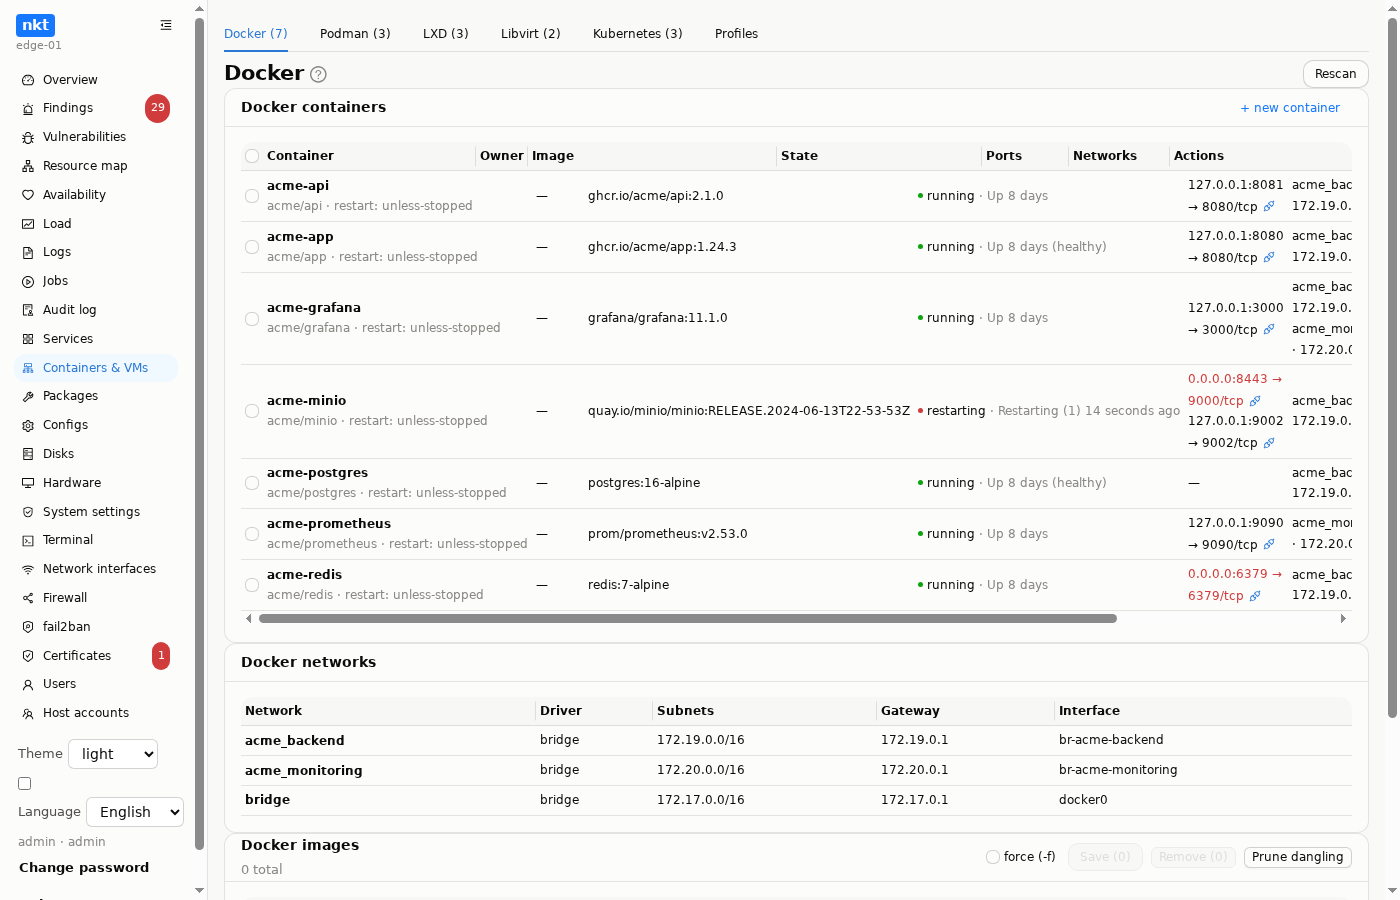Click the Certificates shield icon in sidebar
The width and height of the screenshot is (1400, 900).
click(28, 656)
